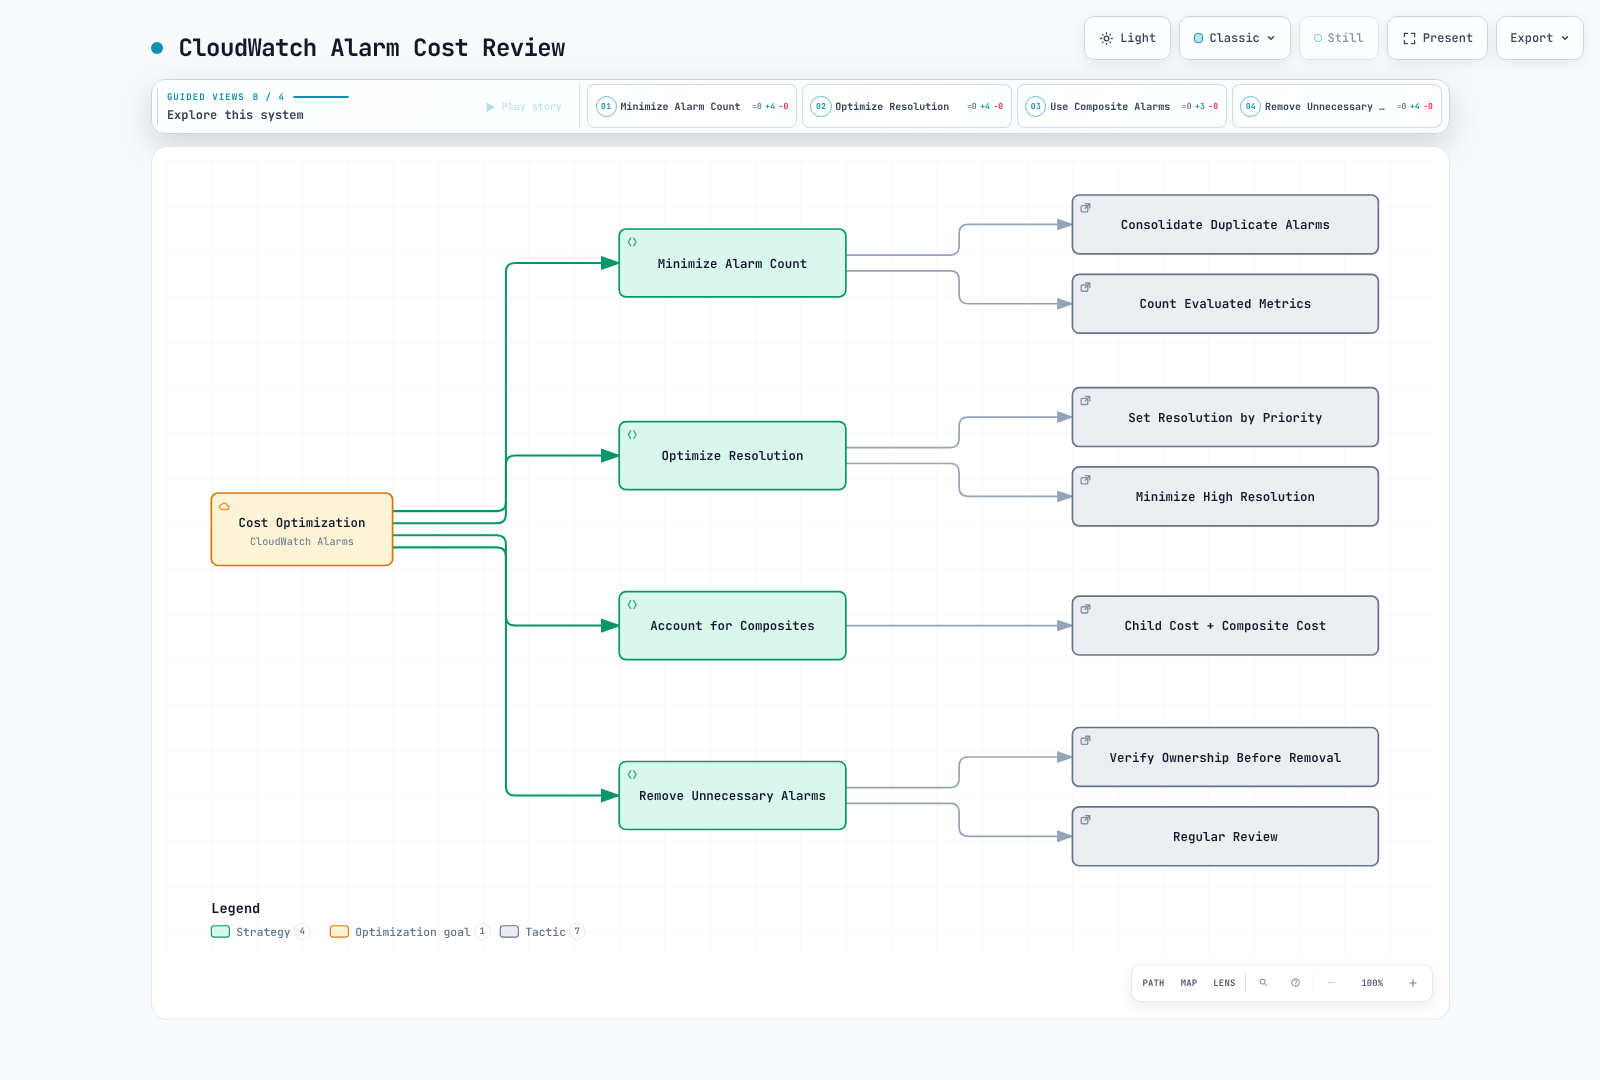The width and height of the screenshot is (1600, 1080).
Task: Select the Regular Review tactic node
Action: point(1225,836)
